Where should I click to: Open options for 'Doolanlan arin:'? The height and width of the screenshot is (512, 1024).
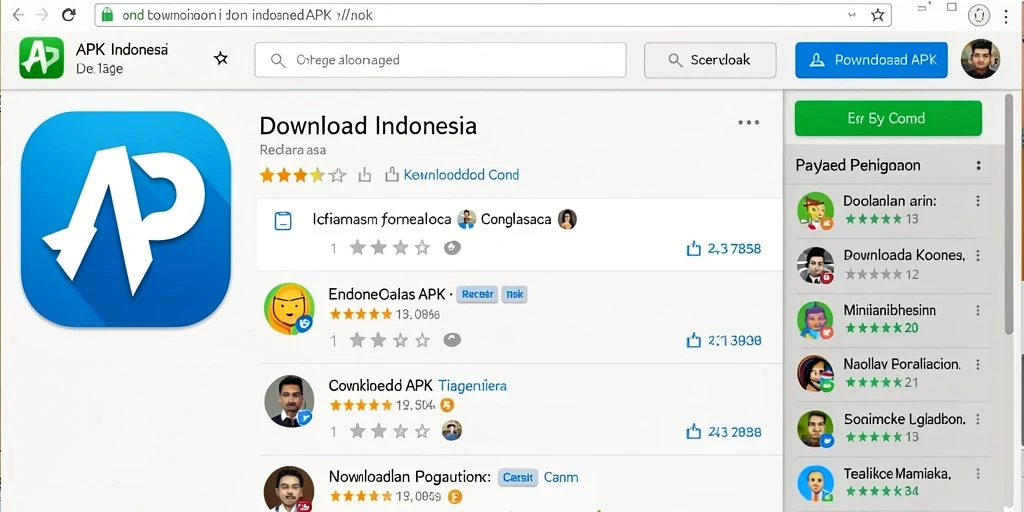click(x=978, y=200)
